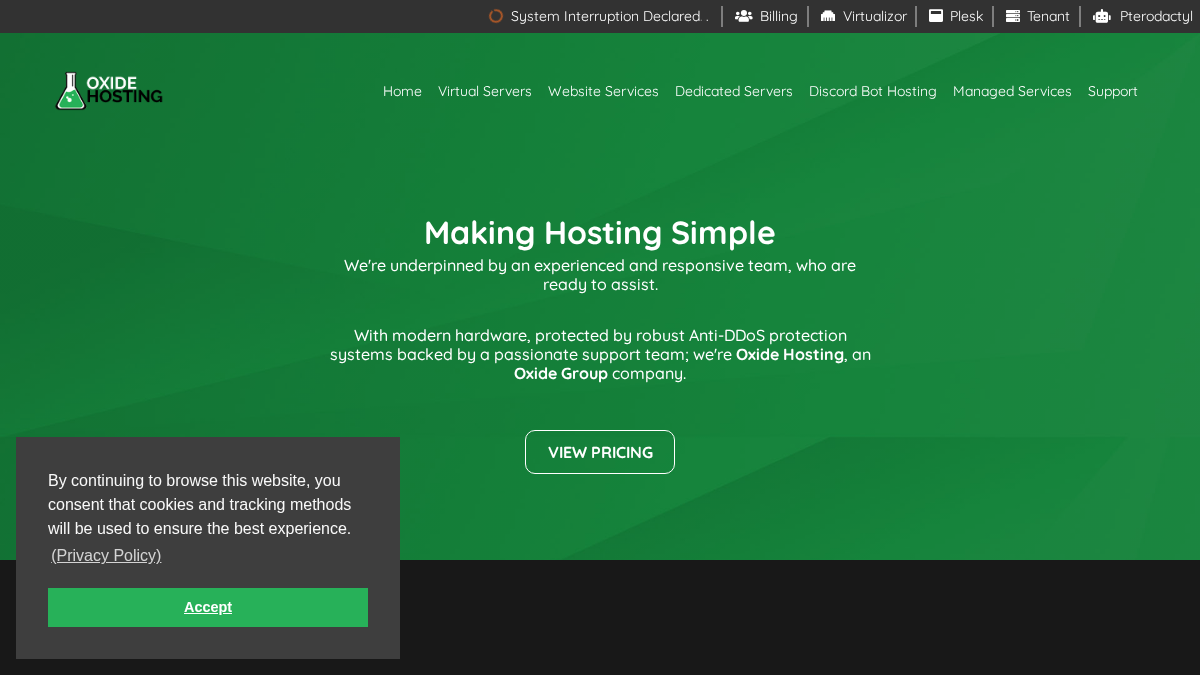The height and width of the screenshot is (675, 1200).
Task: Click the Oxide Hosting flask logo
Action: click(109, 91)
